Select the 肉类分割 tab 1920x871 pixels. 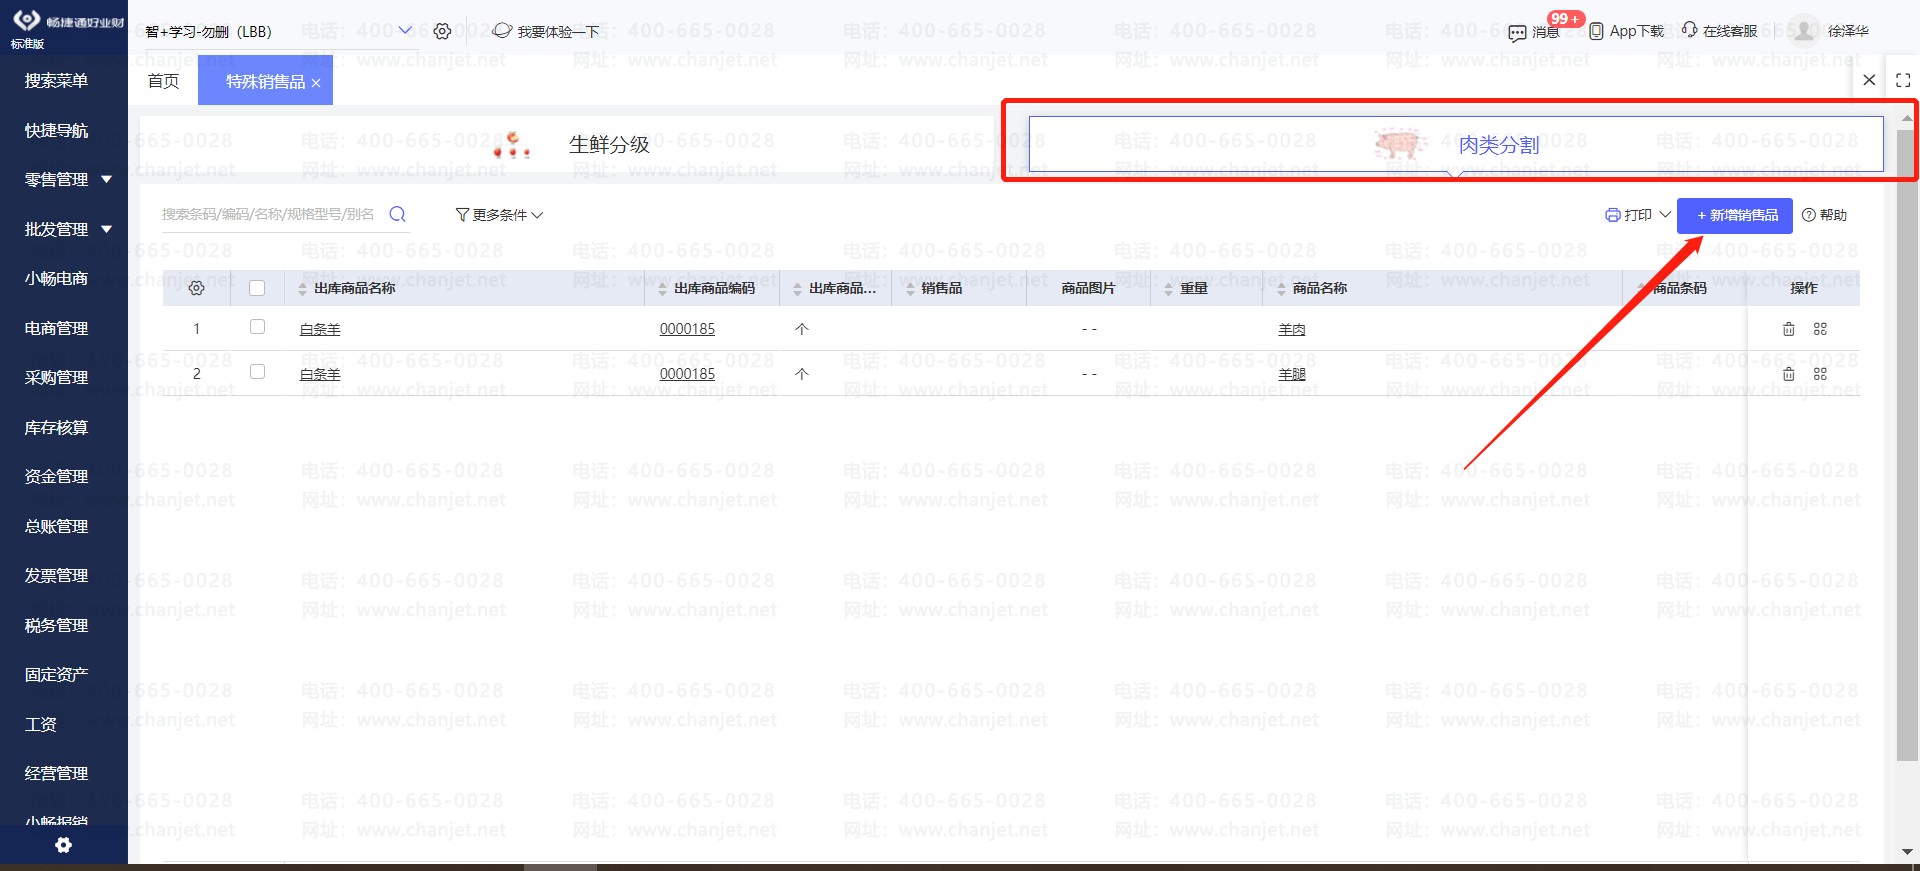click(x=1456, y=145)
